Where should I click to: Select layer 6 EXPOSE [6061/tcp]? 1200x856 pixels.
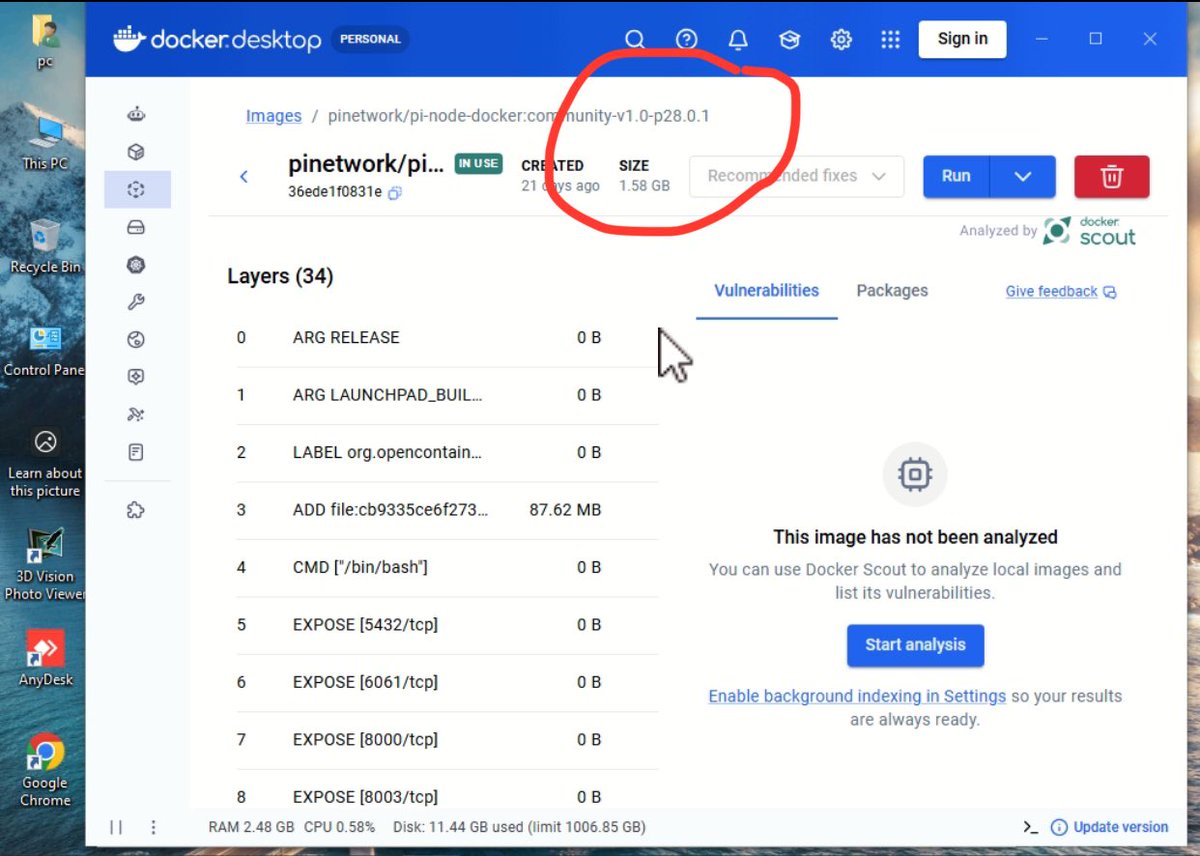447,683
